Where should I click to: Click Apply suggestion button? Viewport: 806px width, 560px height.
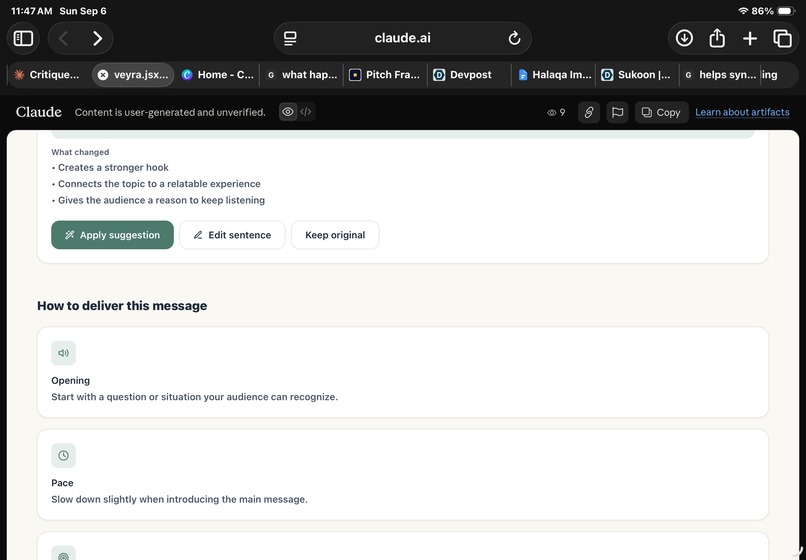(112, 235)
